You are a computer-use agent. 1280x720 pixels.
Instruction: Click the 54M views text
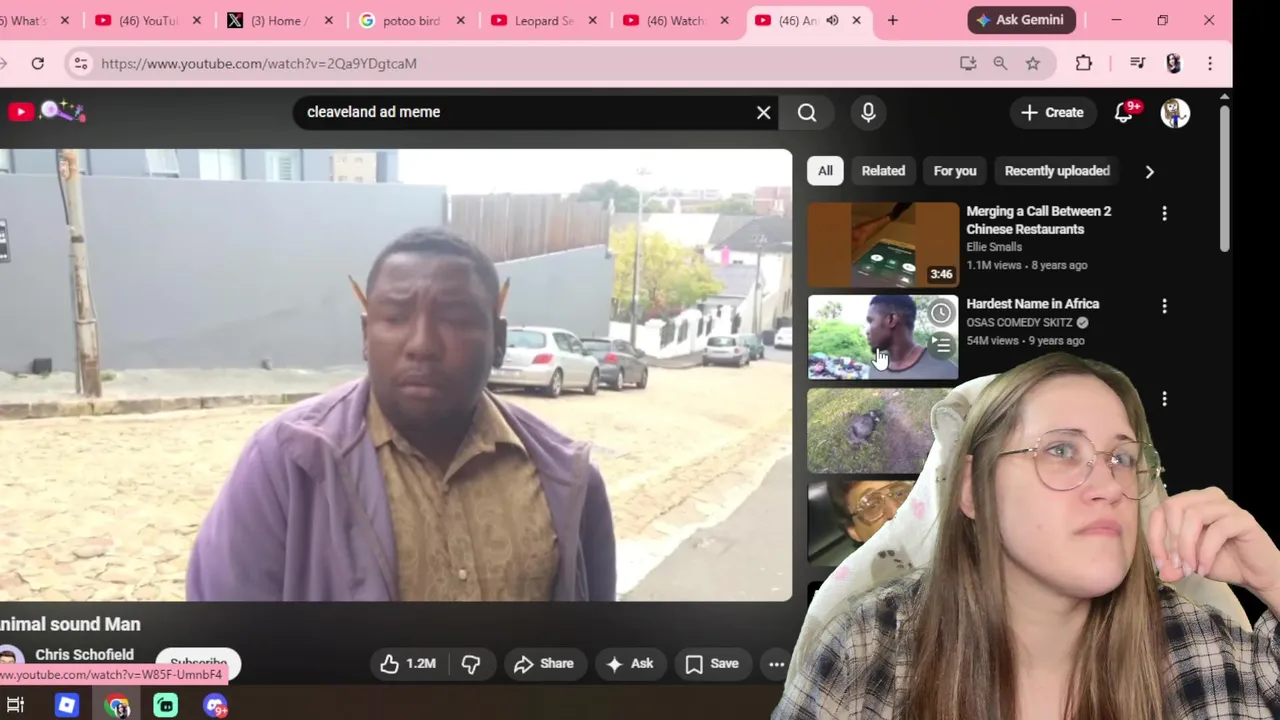[x=992, y=341]
